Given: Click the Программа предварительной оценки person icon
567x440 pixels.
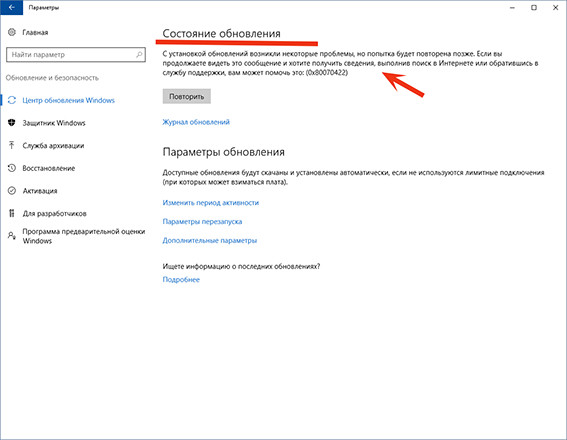Looking at the screenshot, I should 12,236.
